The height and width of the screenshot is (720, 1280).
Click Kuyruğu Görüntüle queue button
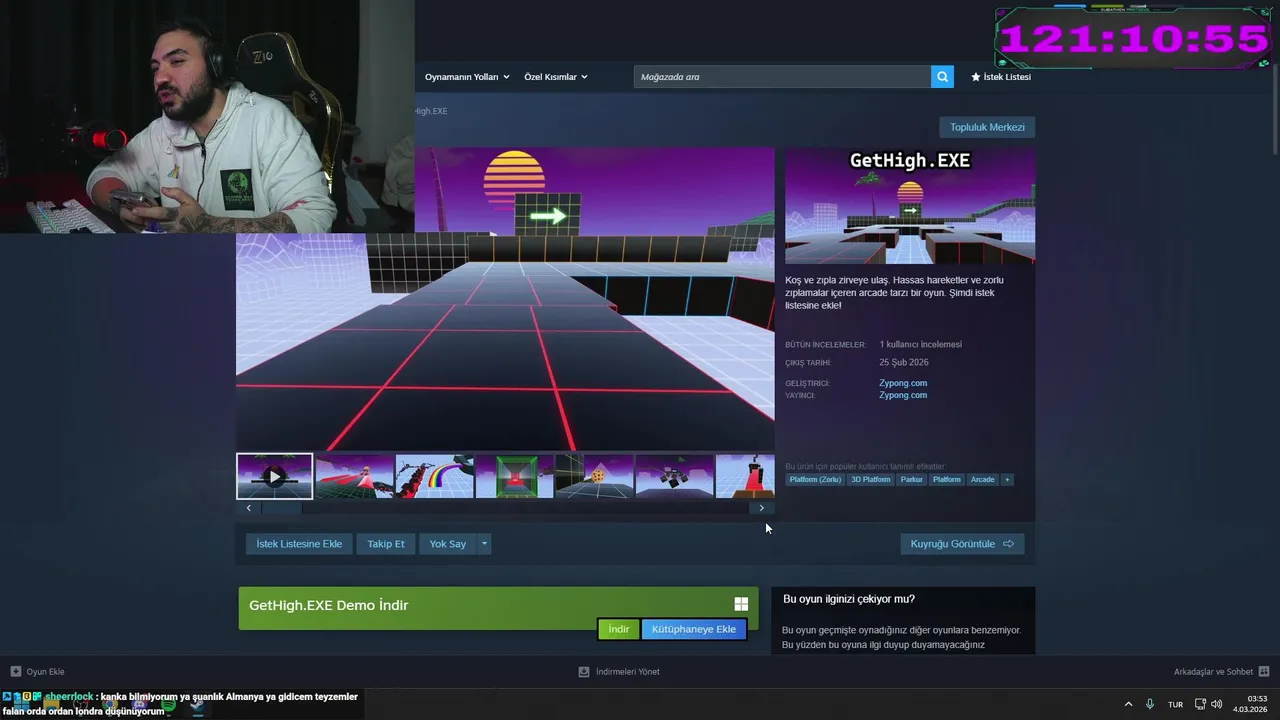coord(962,544)
